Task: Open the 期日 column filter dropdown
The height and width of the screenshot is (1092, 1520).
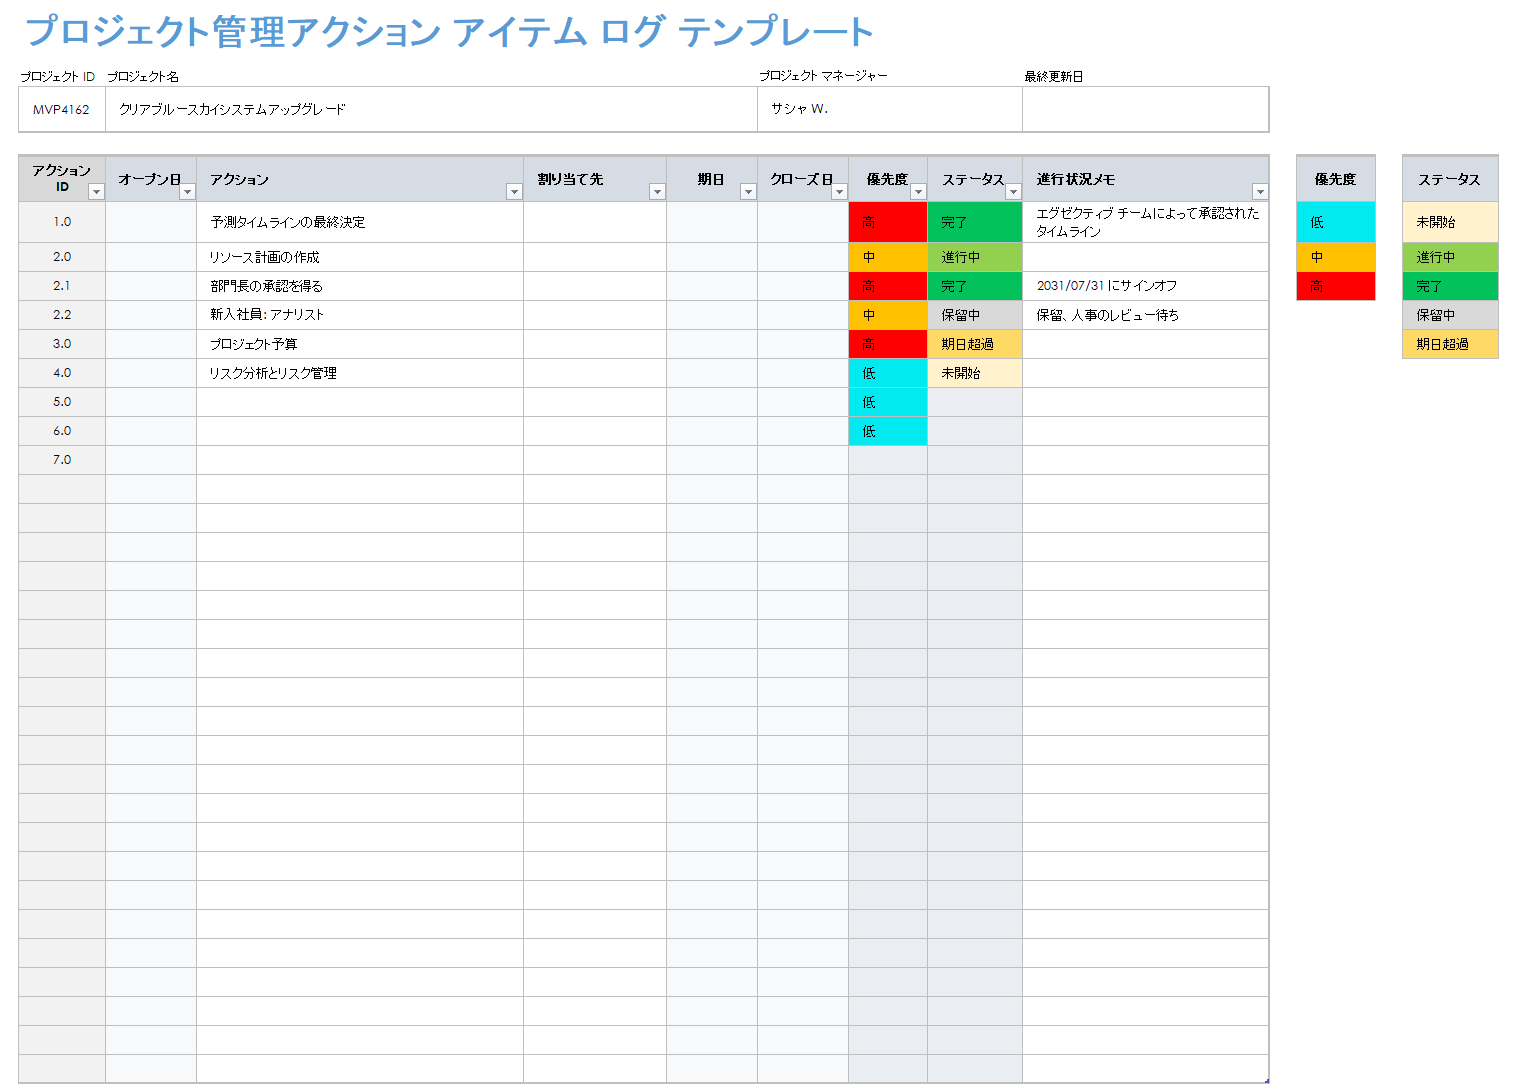Action: pos(748,192)
